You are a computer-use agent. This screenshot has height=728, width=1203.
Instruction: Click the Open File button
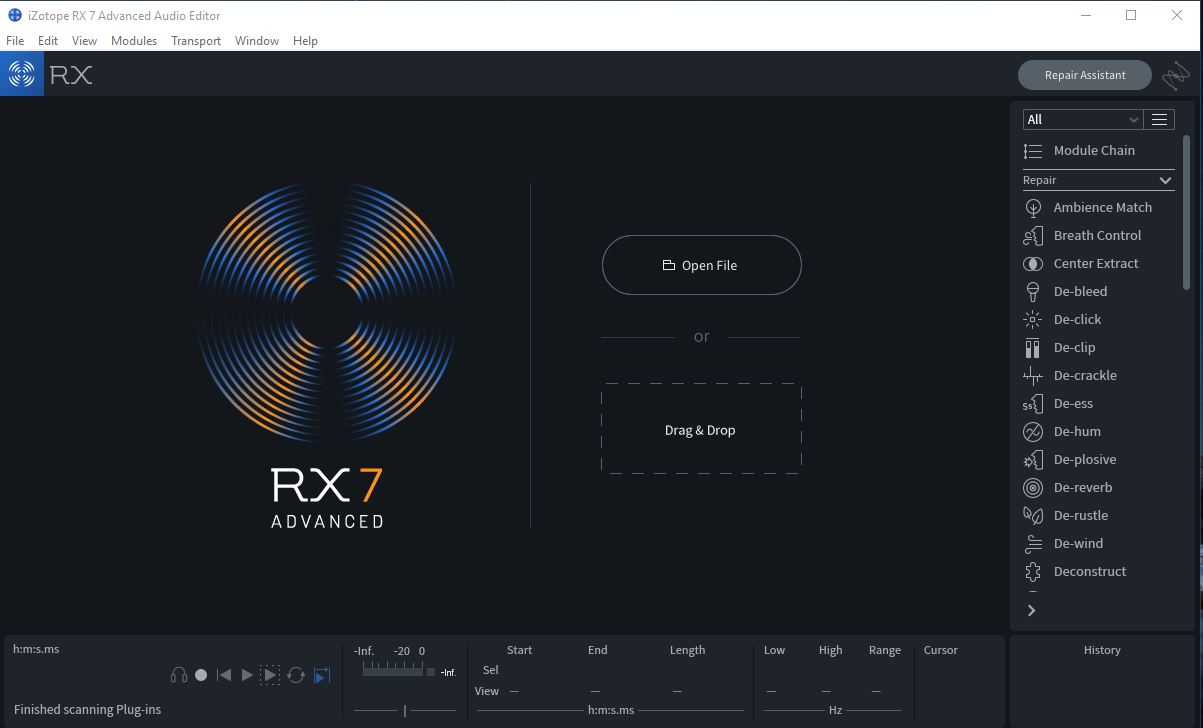(x=701, y=265)
